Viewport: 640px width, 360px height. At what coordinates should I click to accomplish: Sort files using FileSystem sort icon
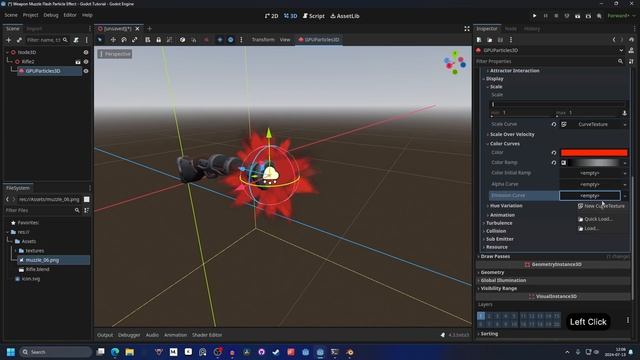click(87, 210)
